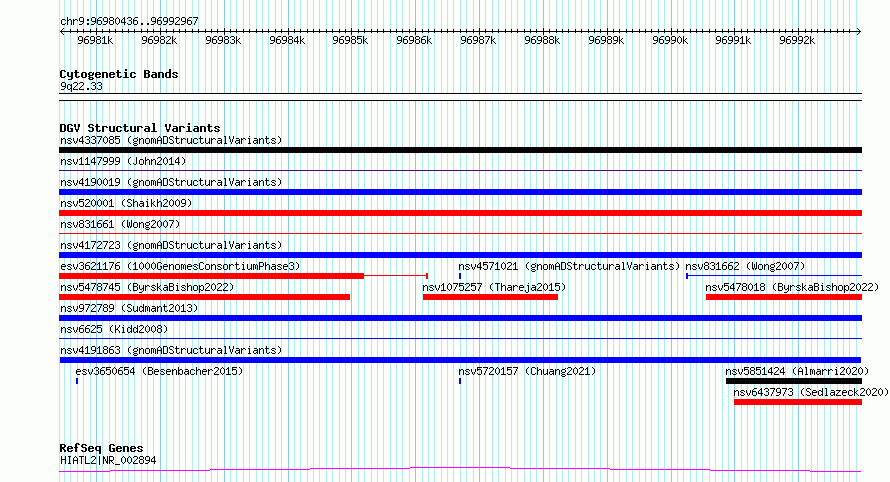Select the red nsv5478745 variant bar
The image size is (890, 482).
tap(204, 297)
